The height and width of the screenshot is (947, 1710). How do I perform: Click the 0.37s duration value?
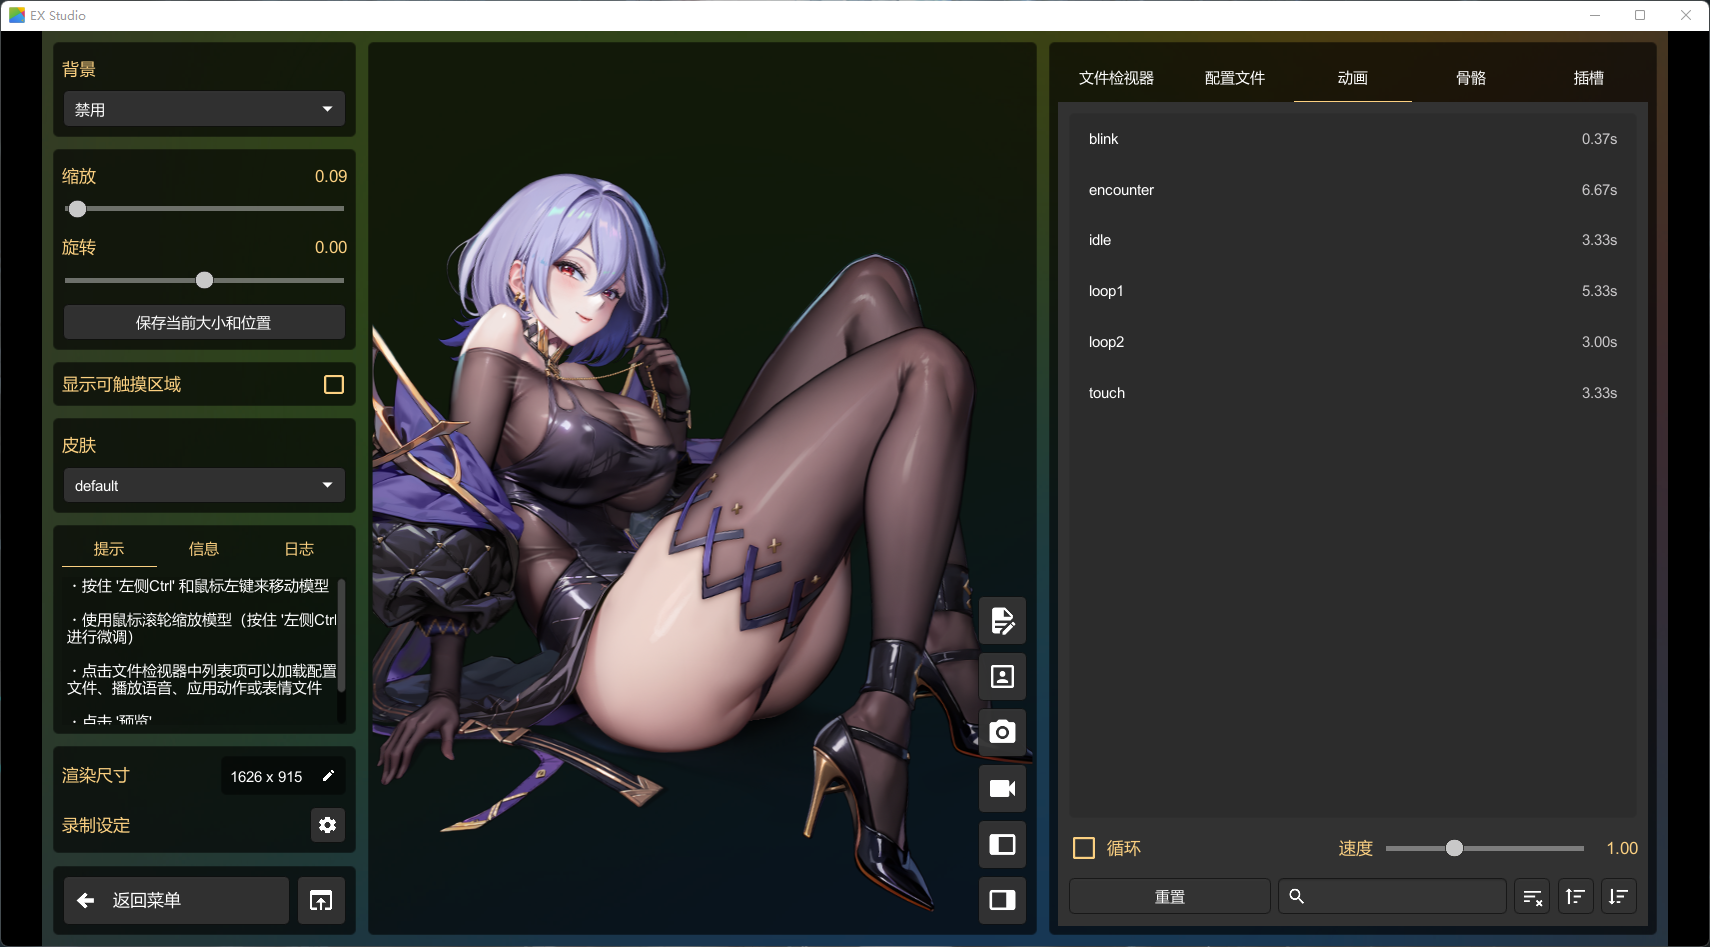coord(1599,139)
